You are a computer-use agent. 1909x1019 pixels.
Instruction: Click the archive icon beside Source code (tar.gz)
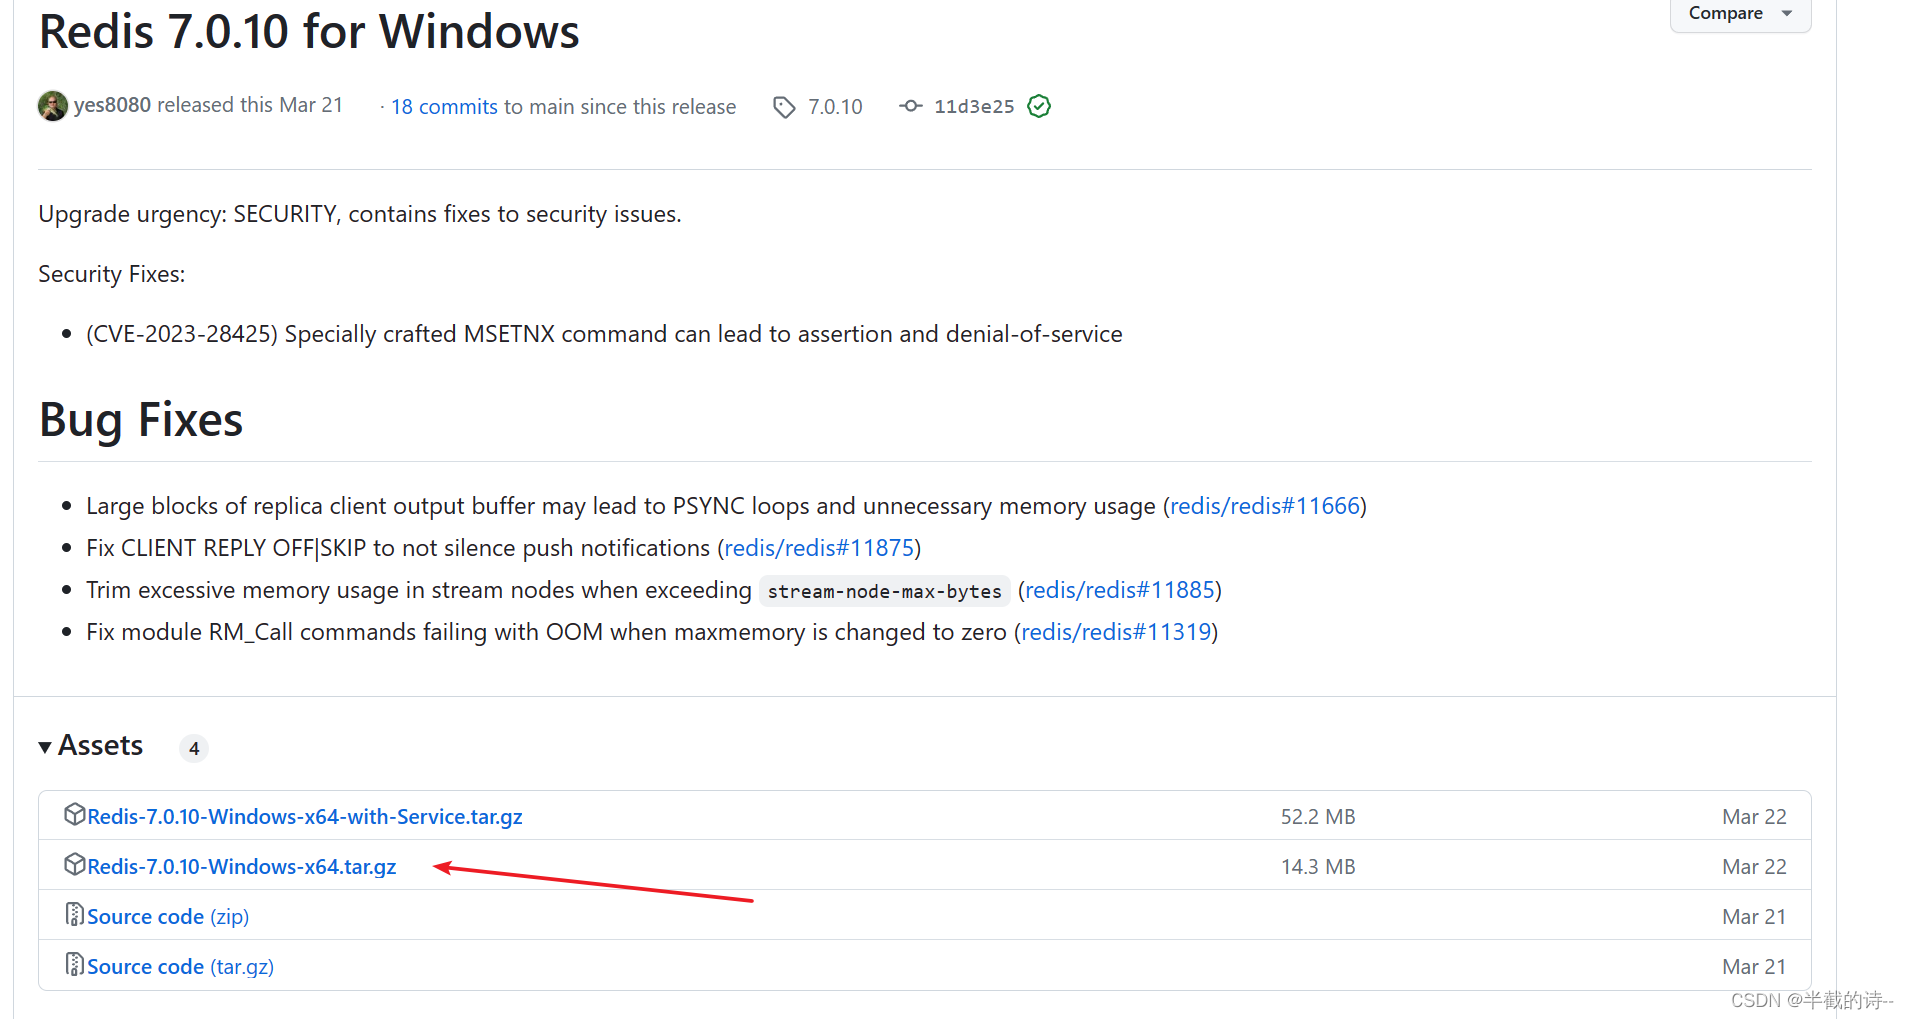pos(73,965)
